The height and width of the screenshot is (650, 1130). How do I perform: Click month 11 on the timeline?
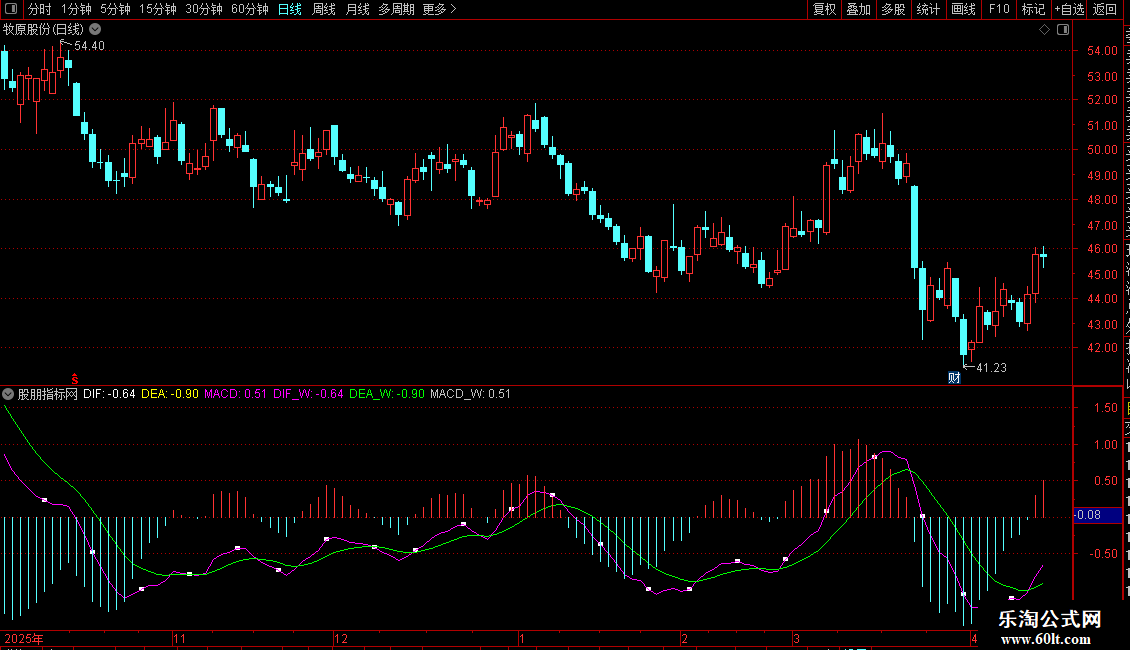179,638
